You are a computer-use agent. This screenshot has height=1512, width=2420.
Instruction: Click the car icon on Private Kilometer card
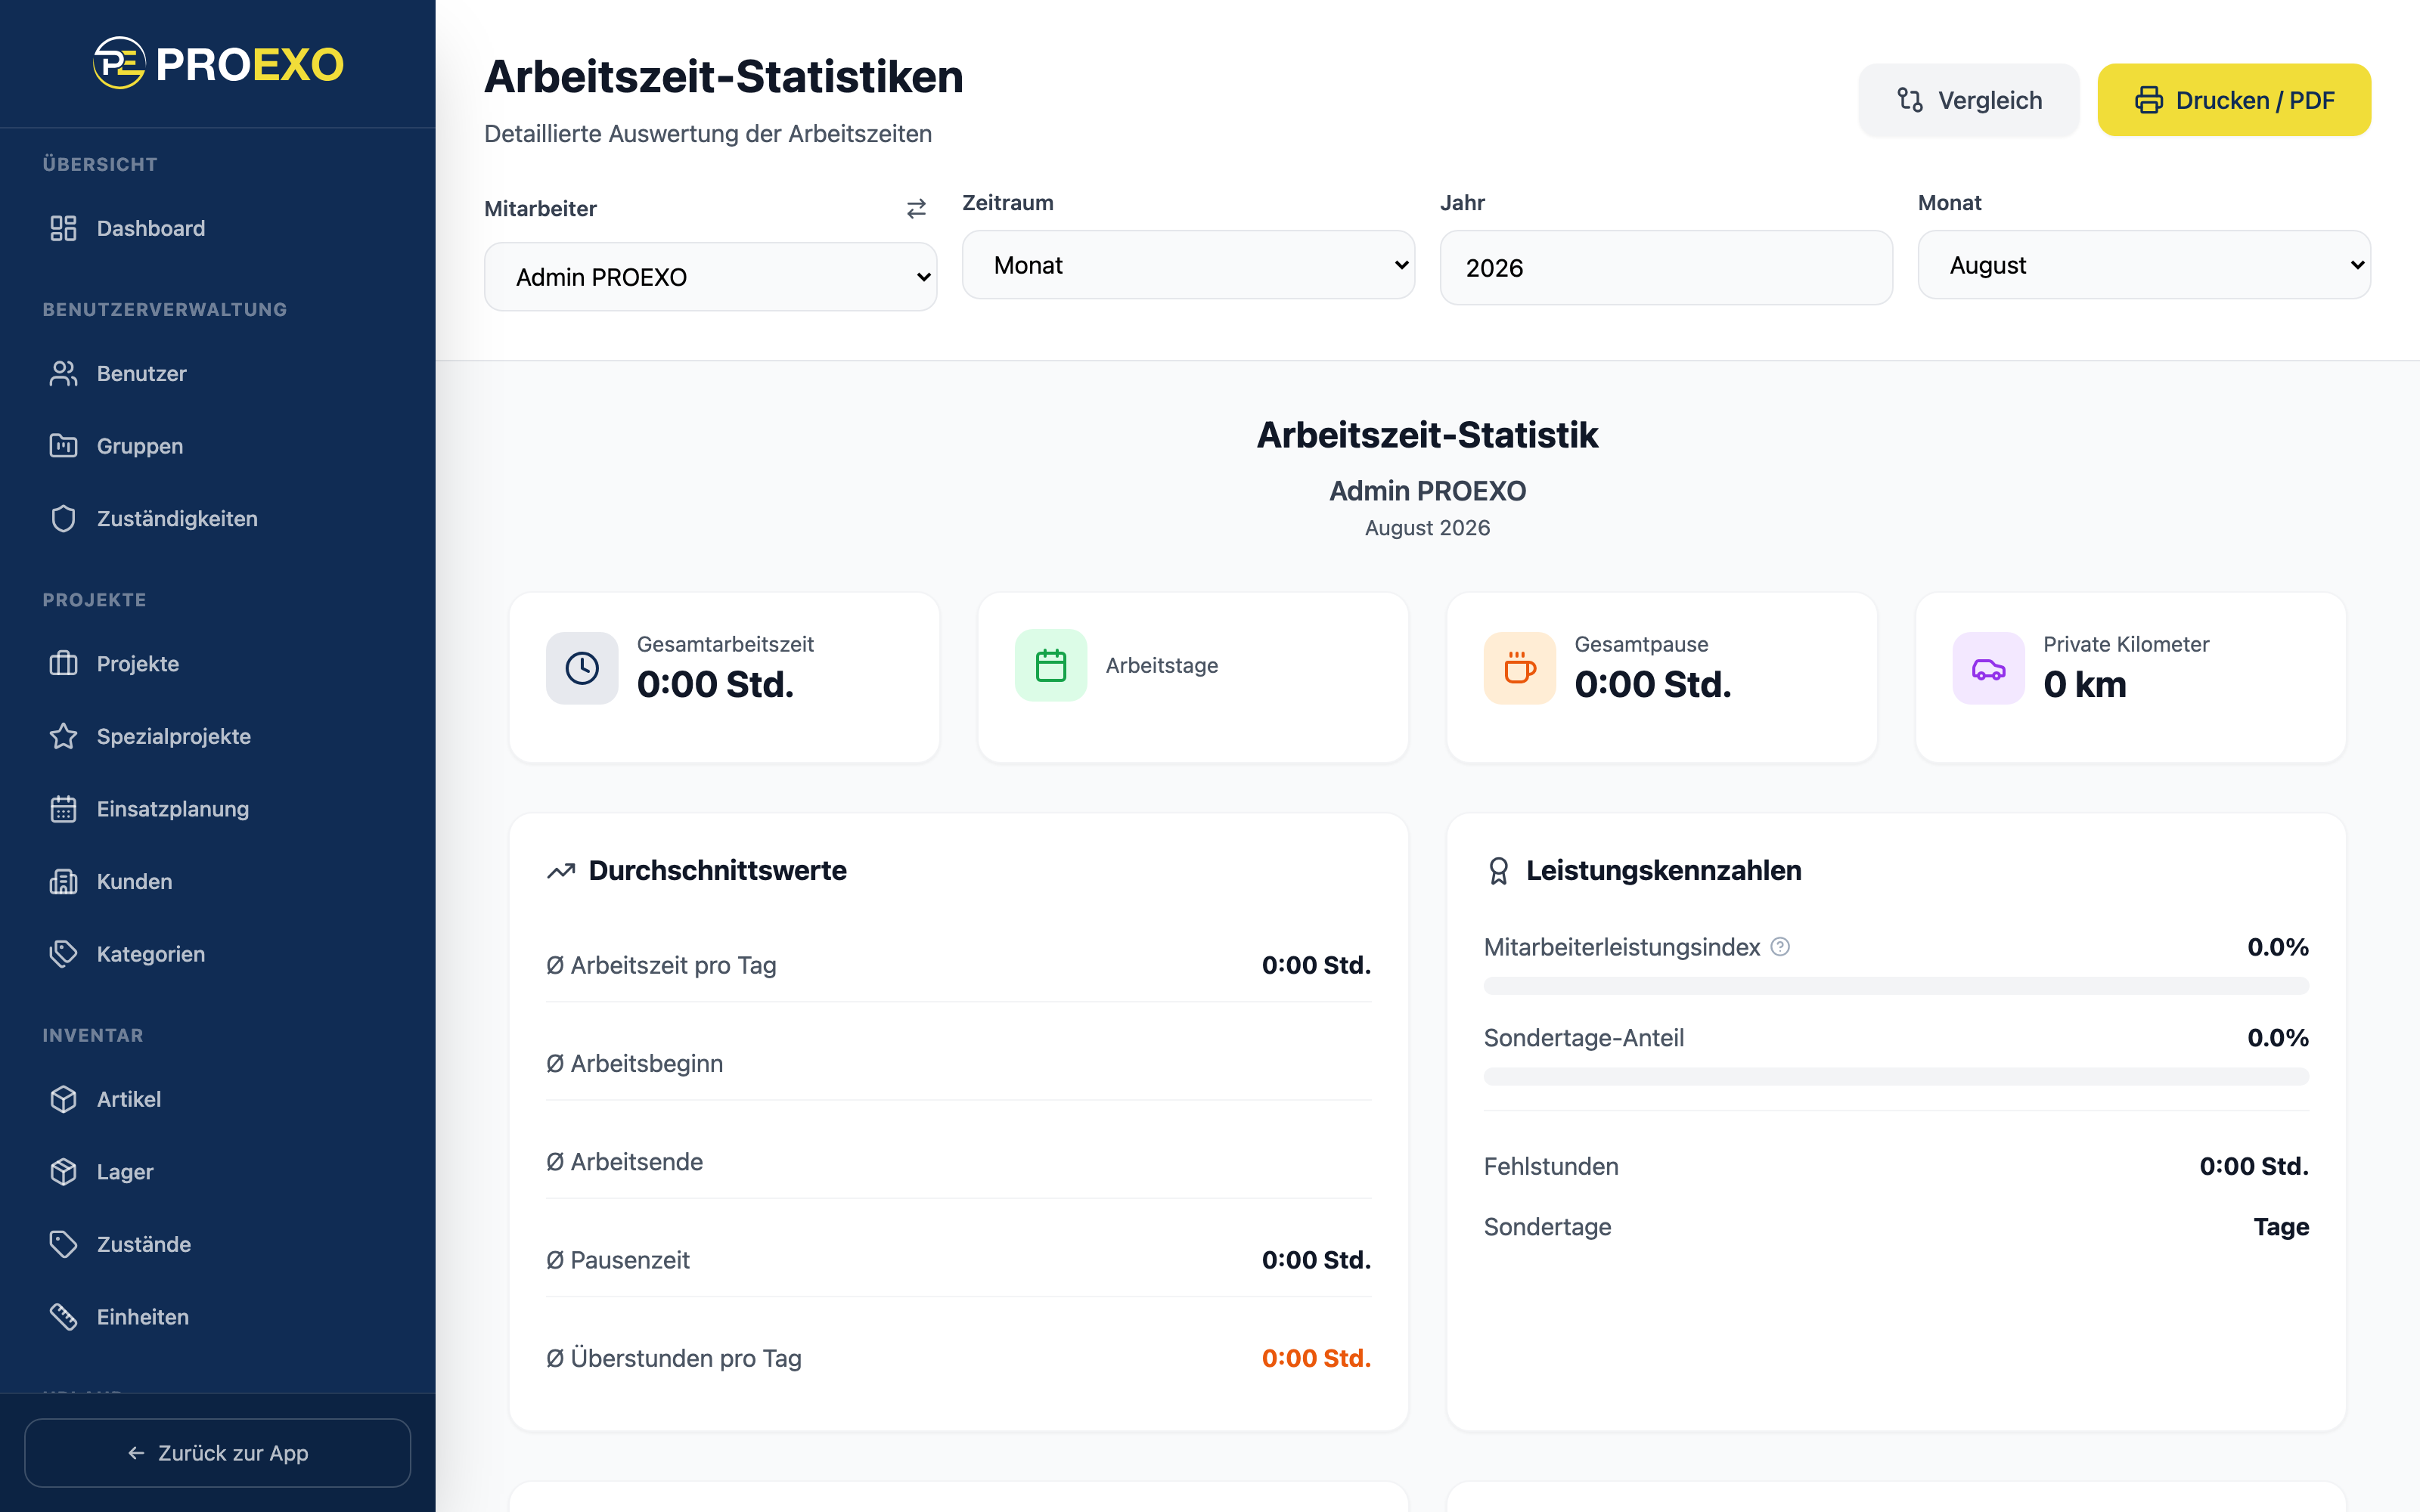(x=1989, y=668)
